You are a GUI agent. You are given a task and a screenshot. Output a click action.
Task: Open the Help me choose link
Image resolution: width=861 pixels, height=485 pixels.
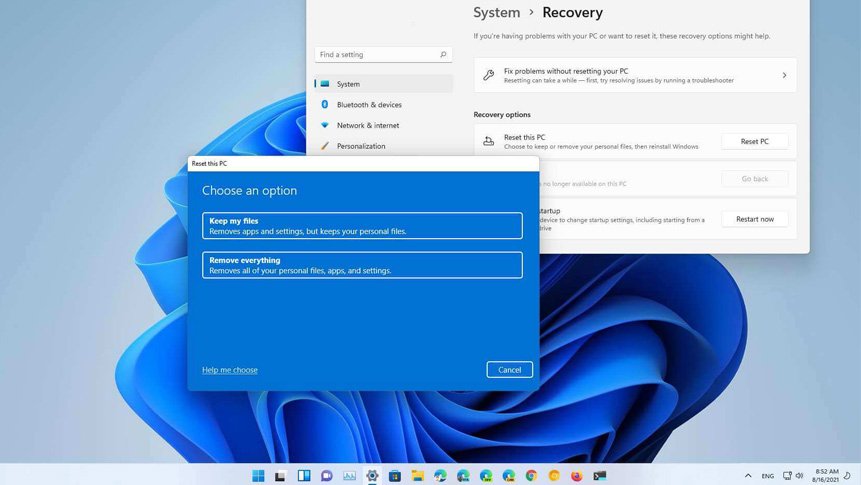click(x=230, y=370)
